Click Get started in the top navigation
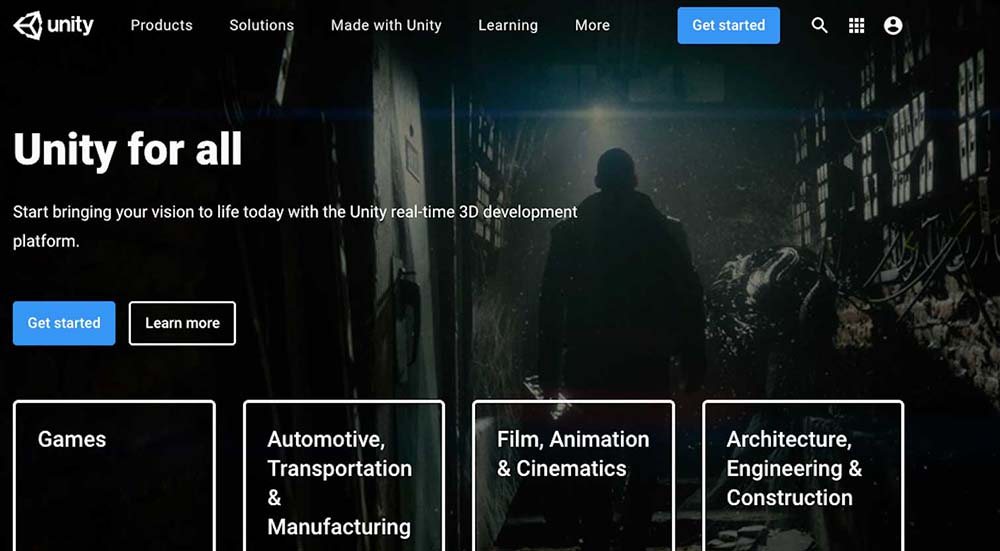 728,26
